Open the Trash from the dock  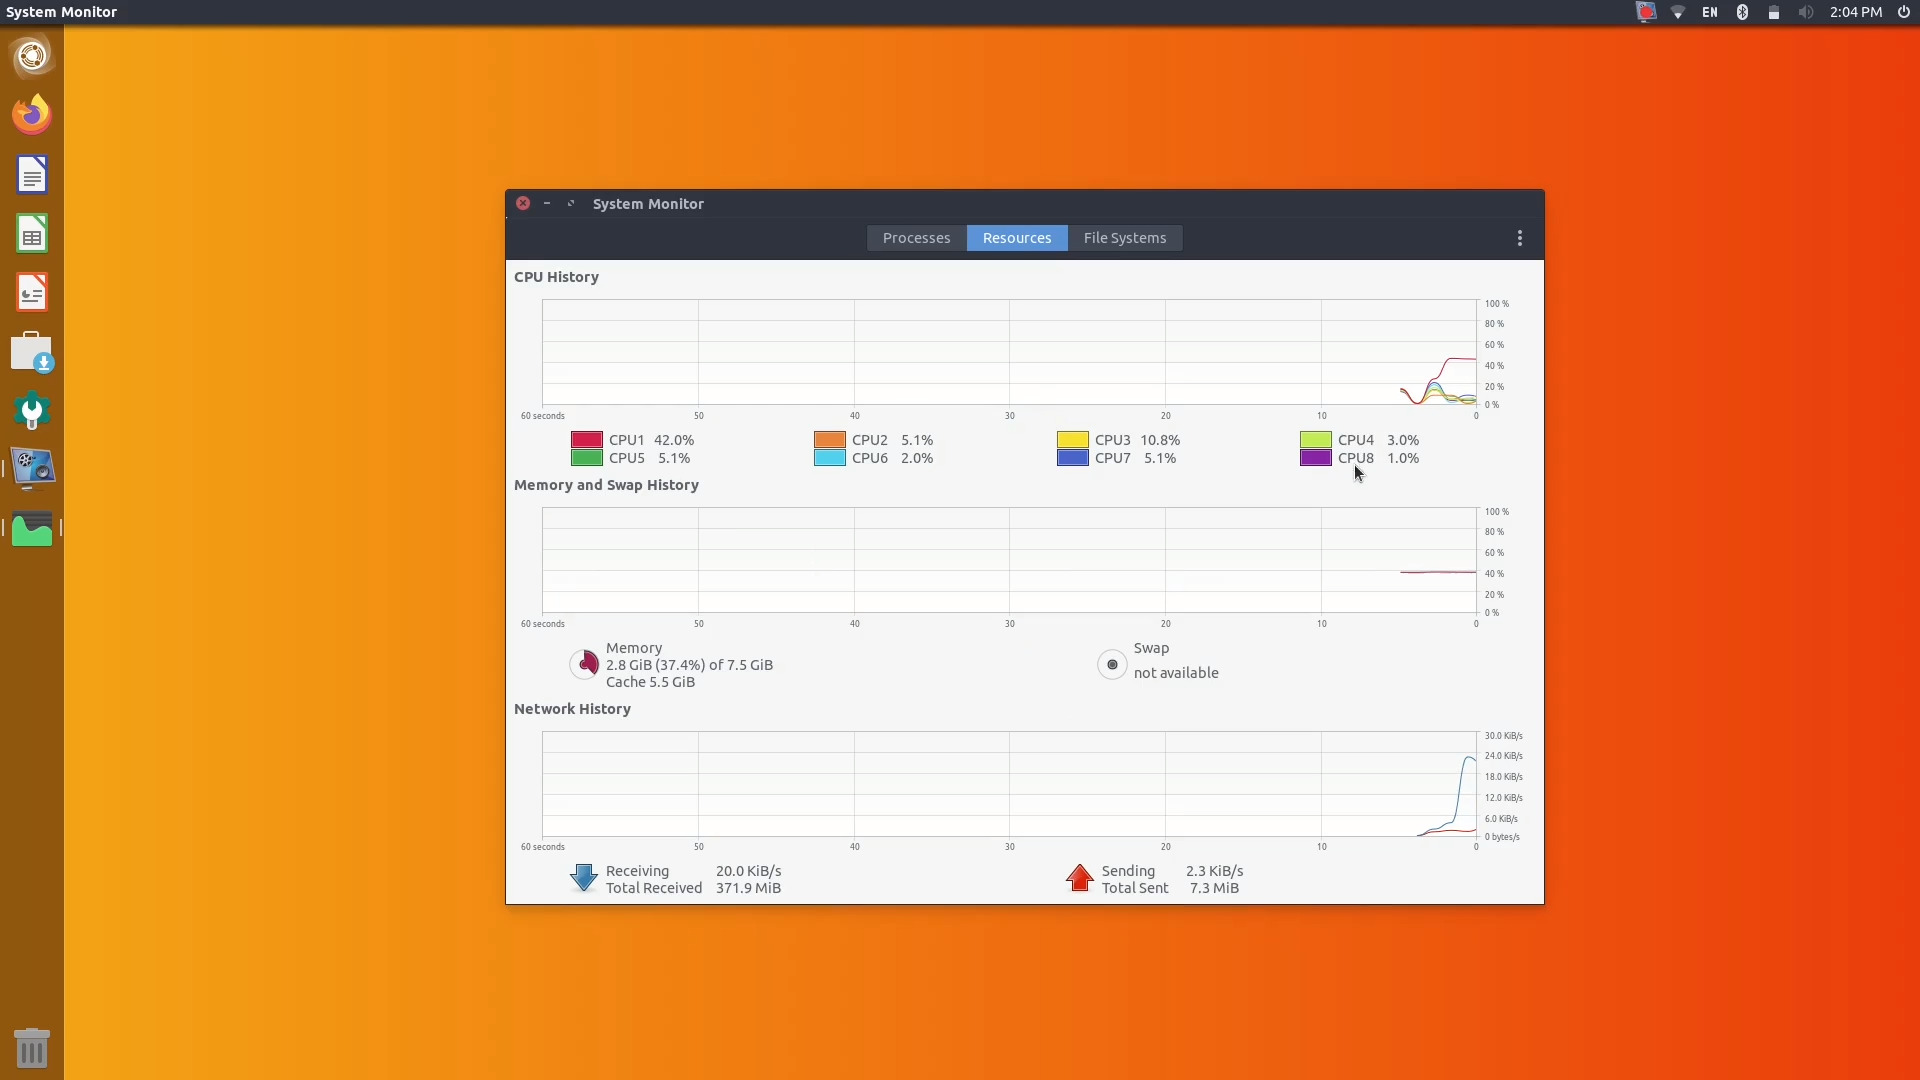click(31, 1047)
